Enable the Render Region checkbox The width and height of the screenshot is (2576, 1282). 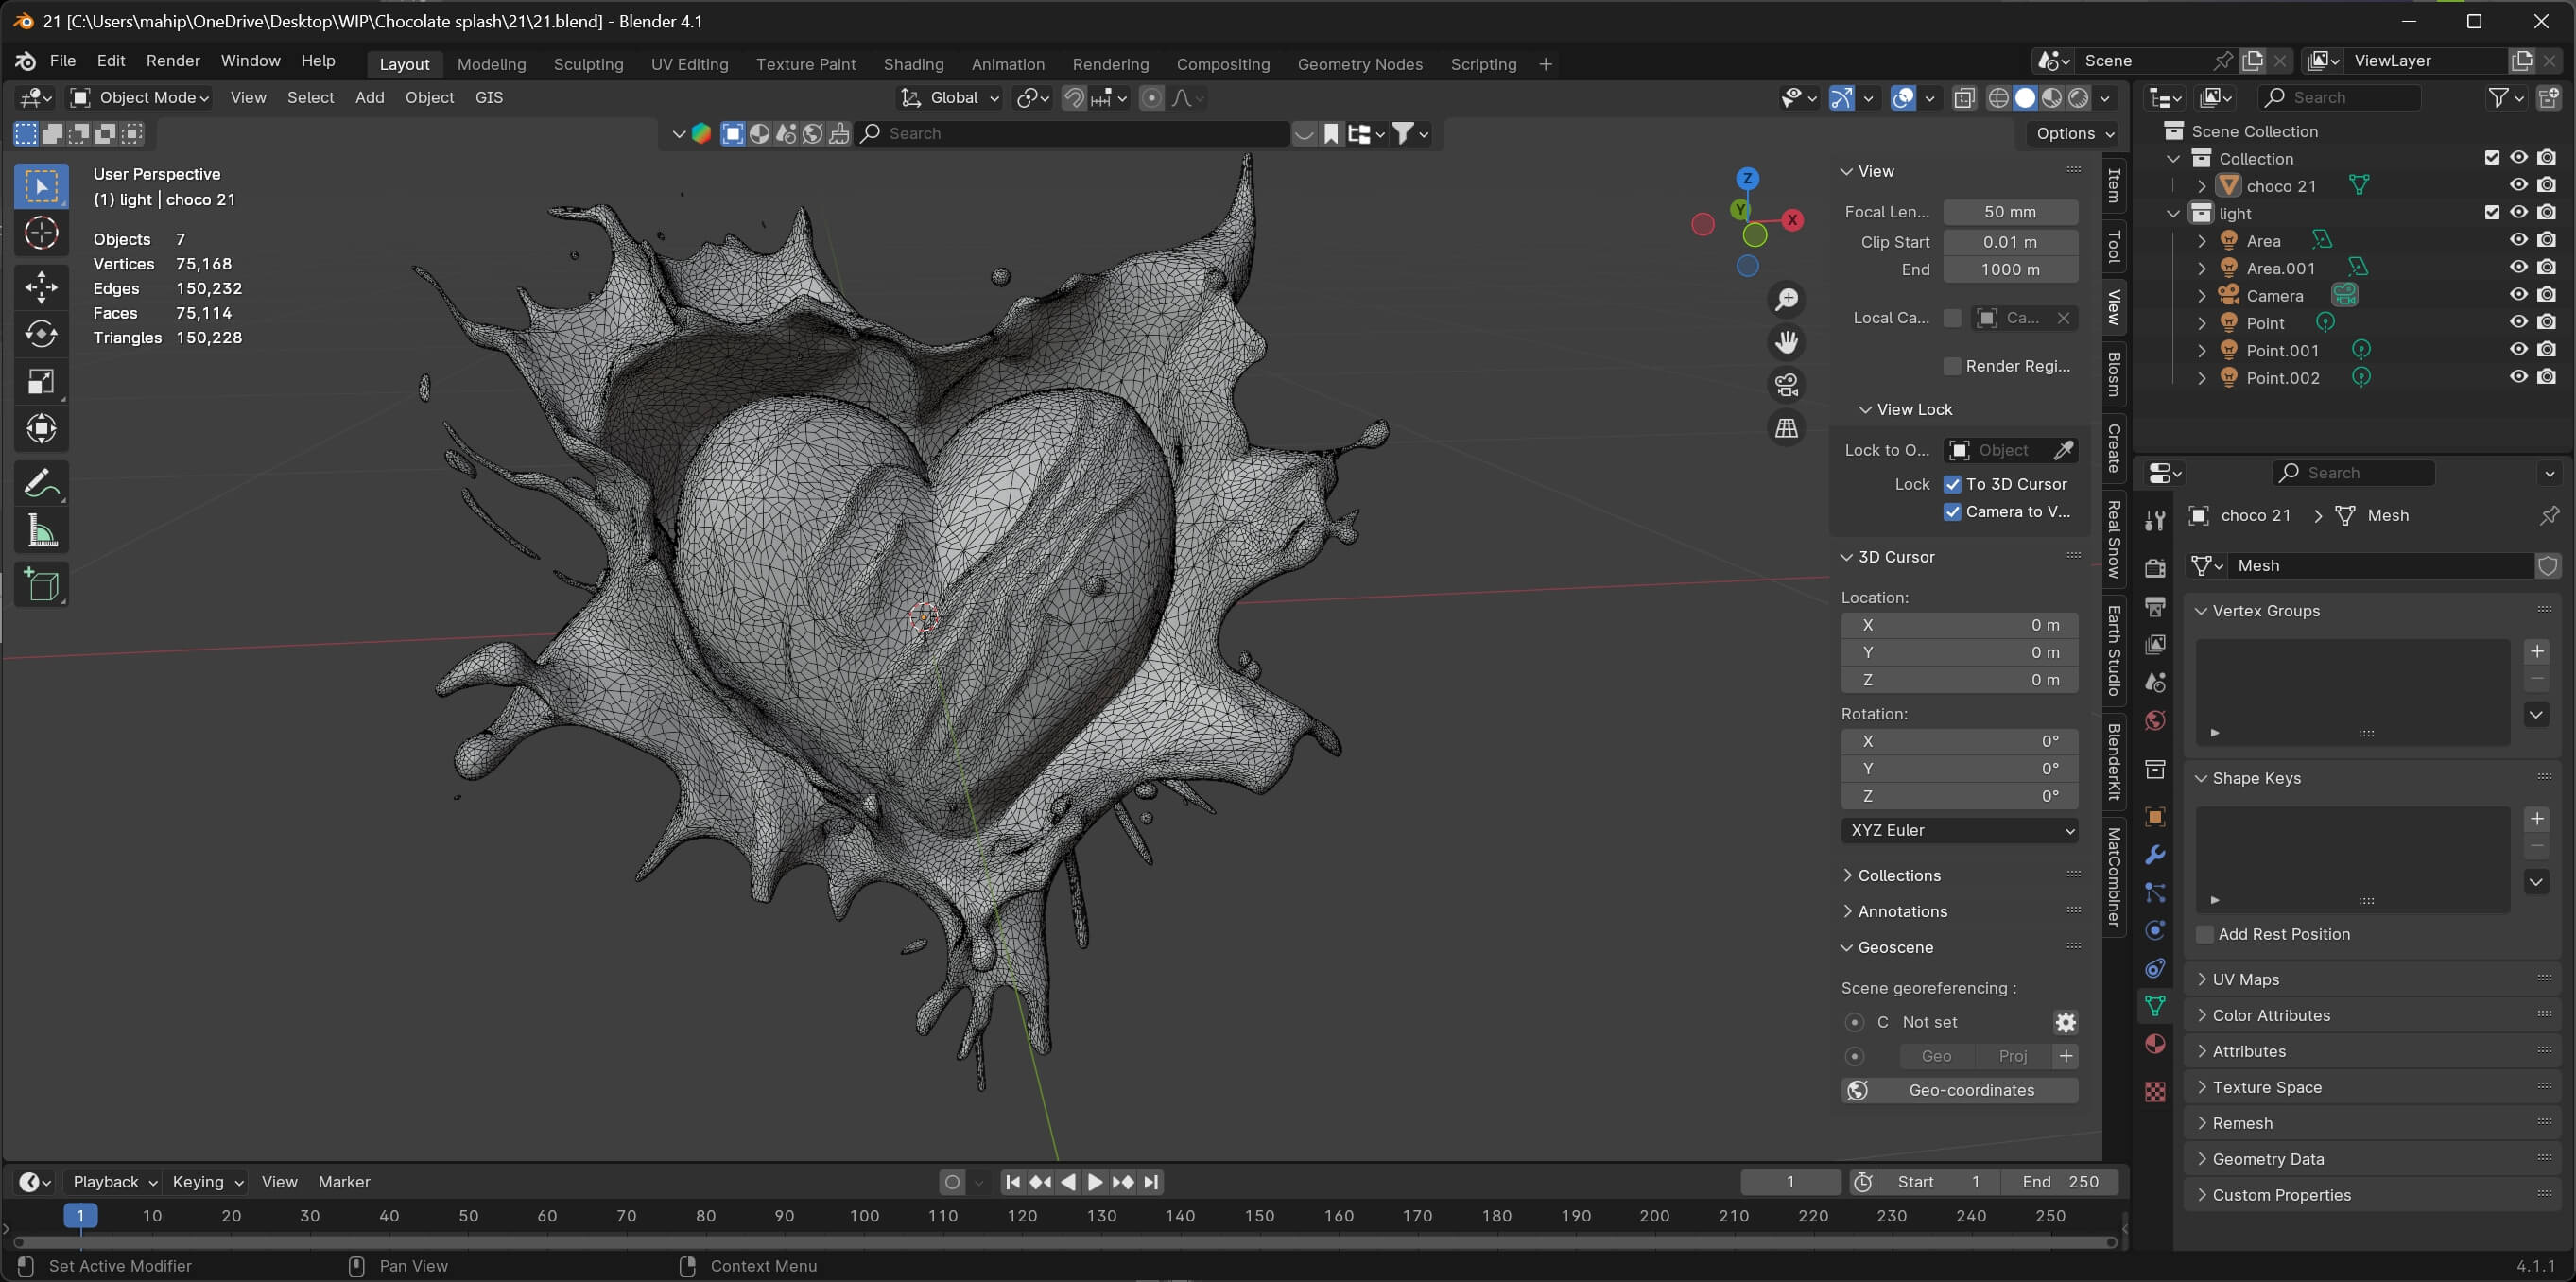[1952, 366]
